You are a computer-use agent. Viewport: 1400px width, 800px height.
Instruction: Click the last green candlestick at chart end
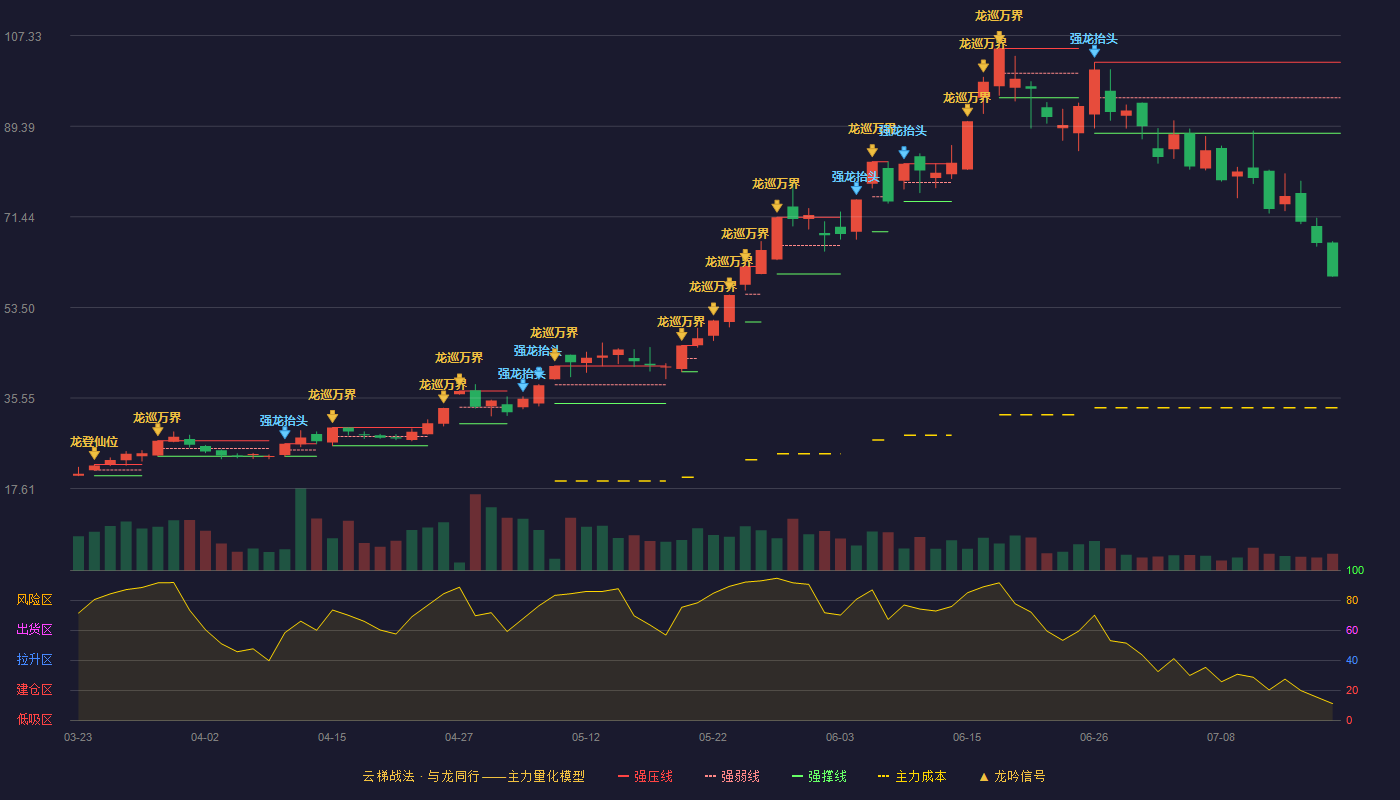[x=1332, y=259]
